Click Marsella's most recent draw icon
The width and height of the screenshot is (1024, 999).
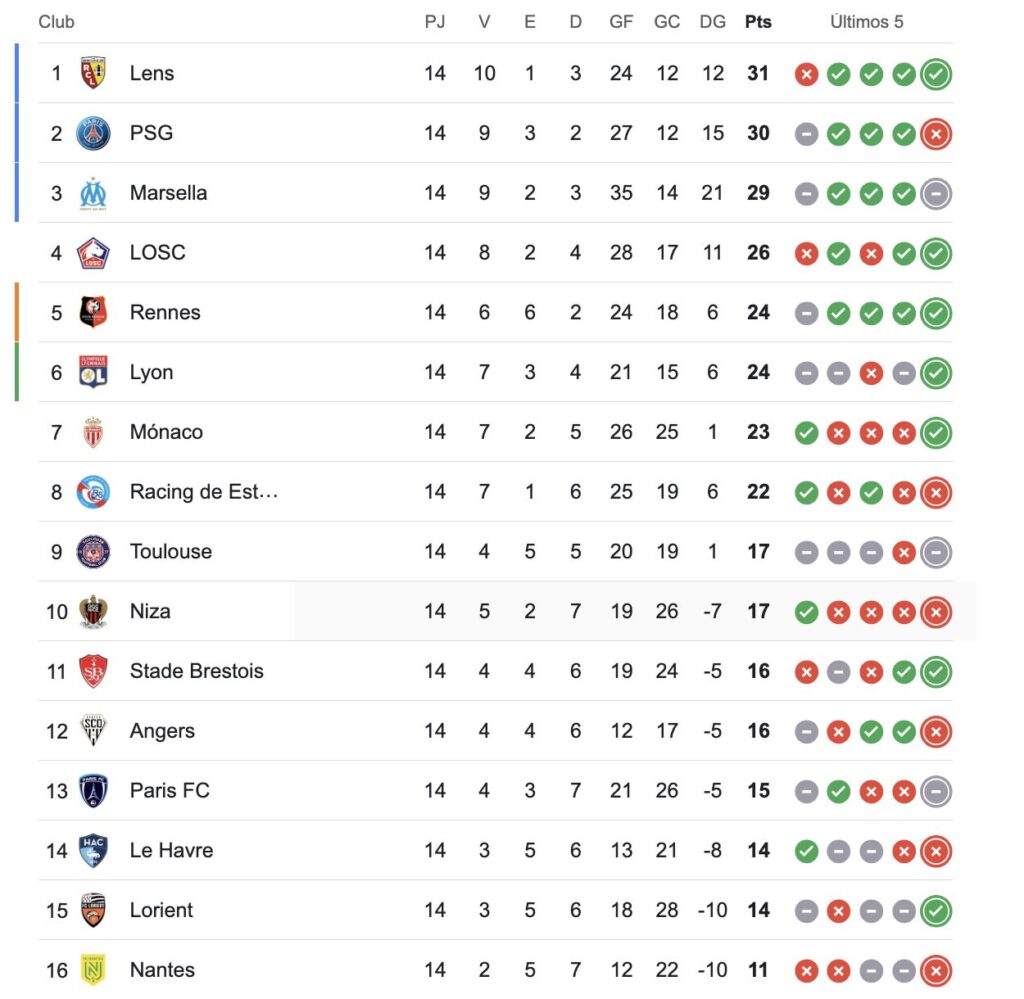(936, 194)
